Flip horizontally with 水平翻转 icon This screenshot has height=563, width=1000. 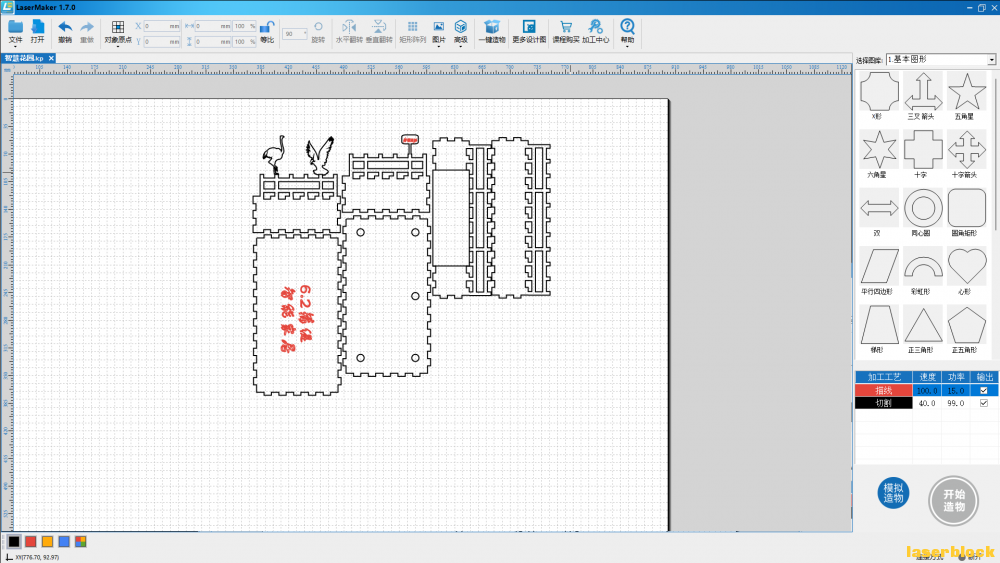click(x=349, y=27)
